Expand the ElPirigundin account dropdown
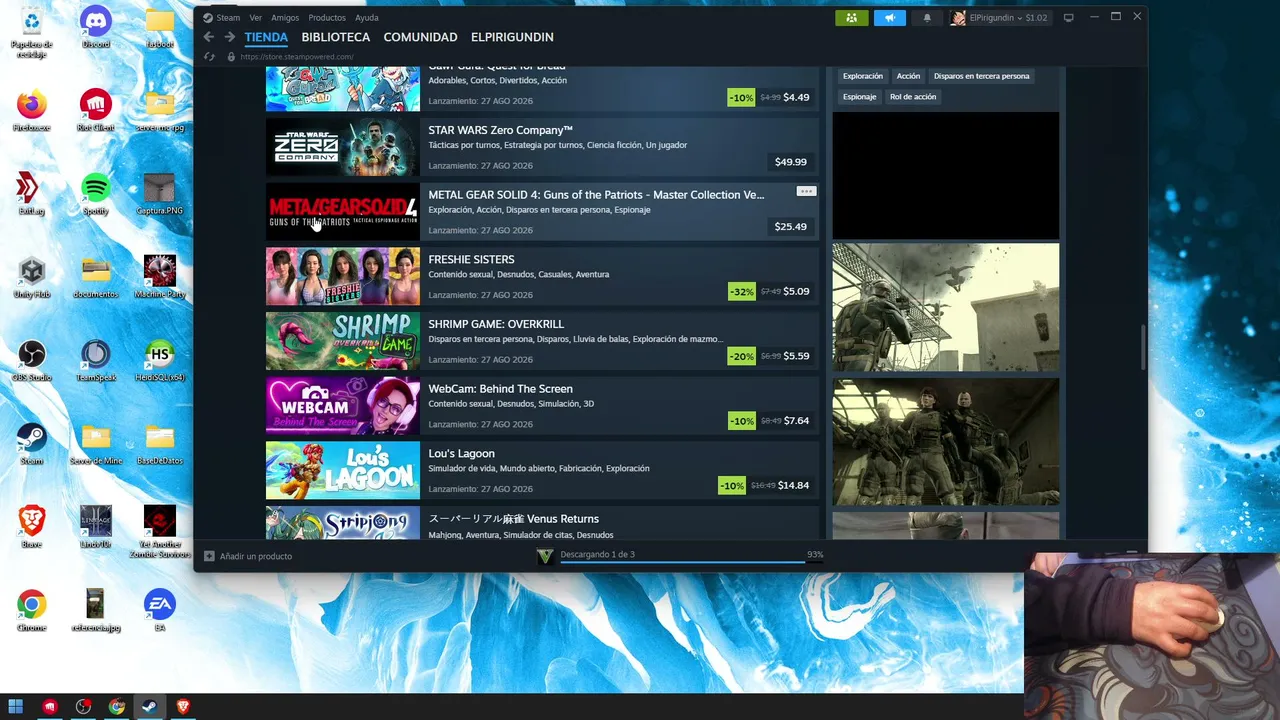1280x720 pixels. 999,18
